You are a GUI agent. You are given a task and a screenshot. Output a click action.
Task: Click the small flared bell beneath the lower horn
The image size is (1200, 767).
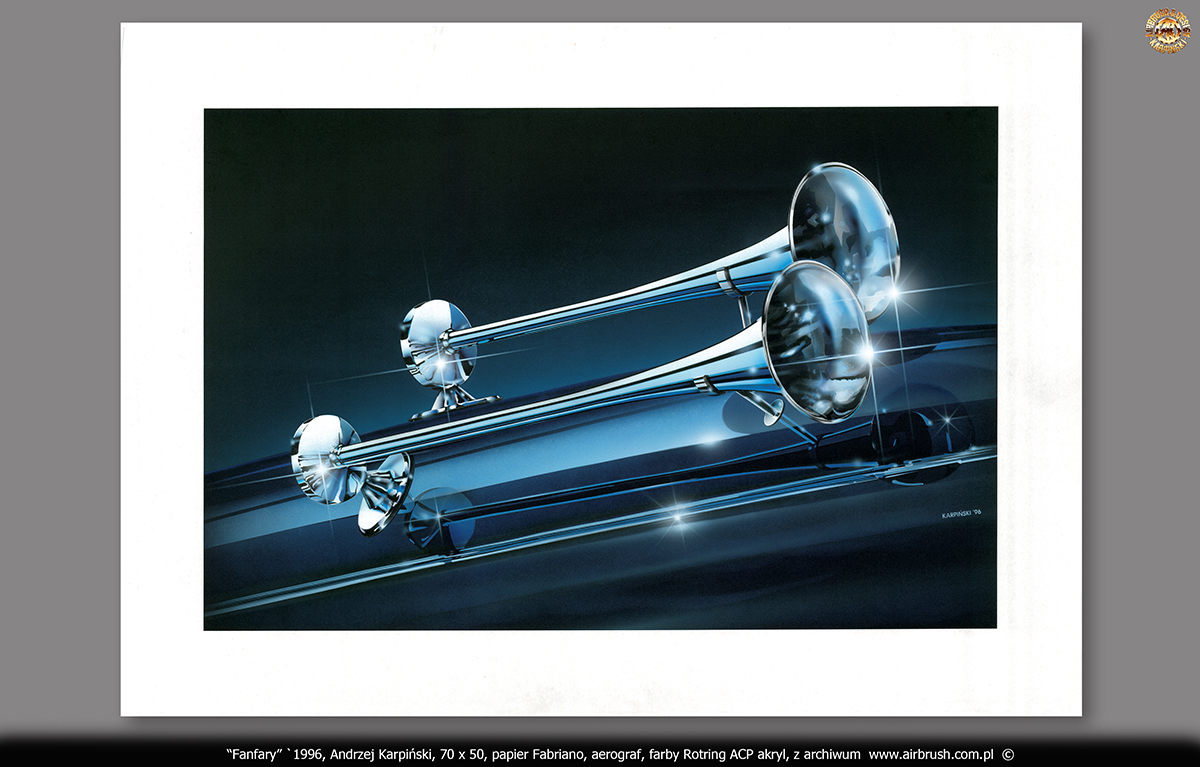click(384, 492)
